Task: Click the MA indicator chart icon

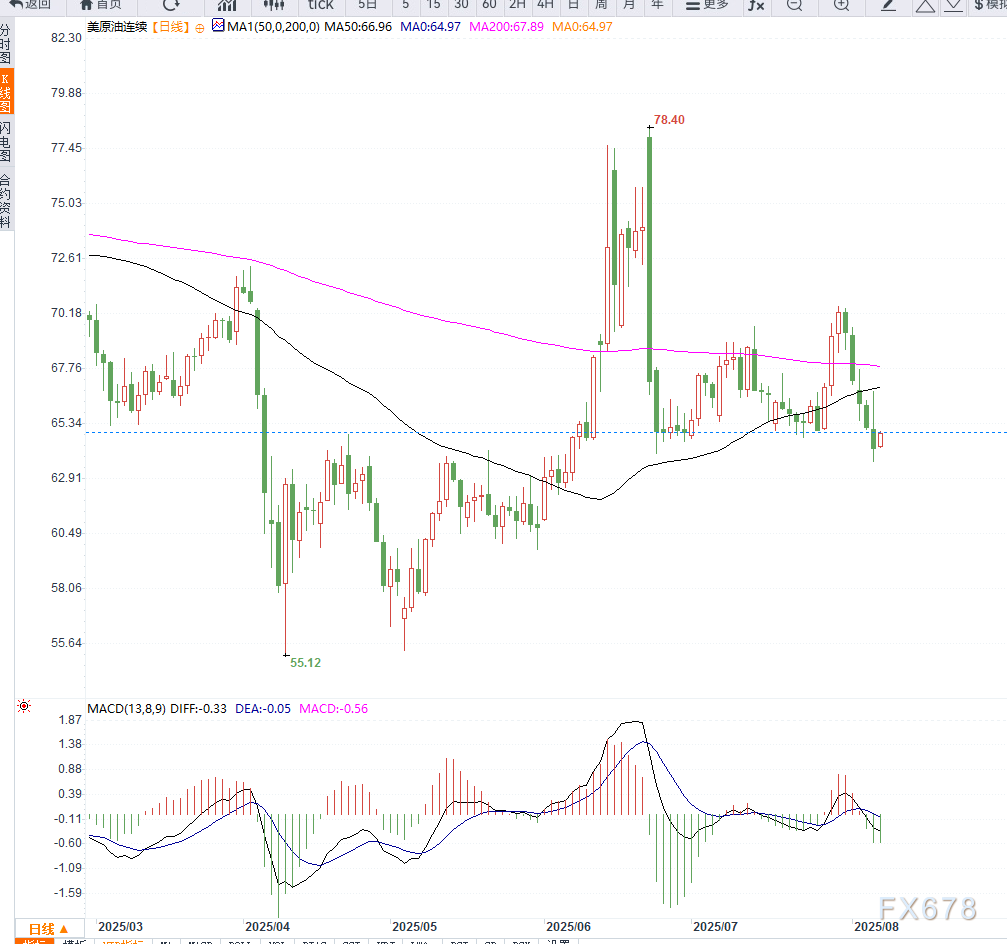Action: point(218,26)
